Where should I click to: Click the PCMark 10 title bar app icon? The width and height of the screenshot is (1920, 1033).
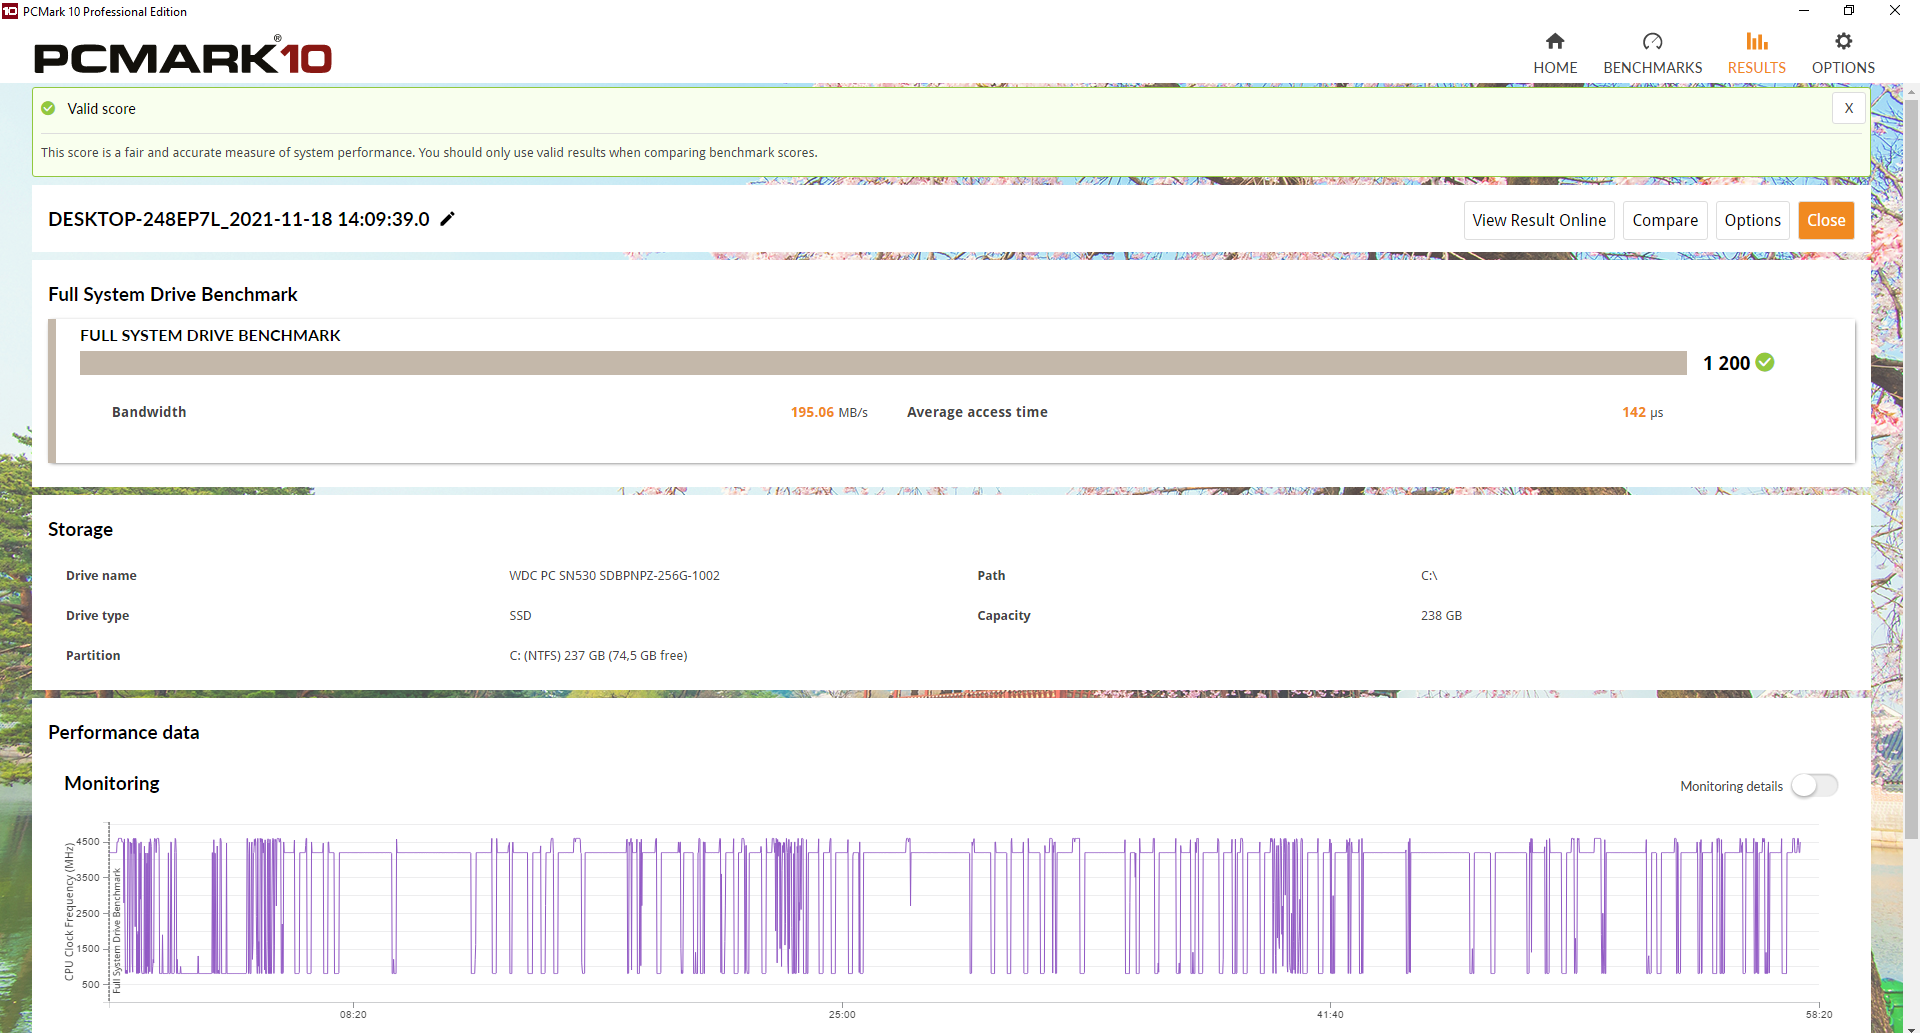tap(10, 11)
